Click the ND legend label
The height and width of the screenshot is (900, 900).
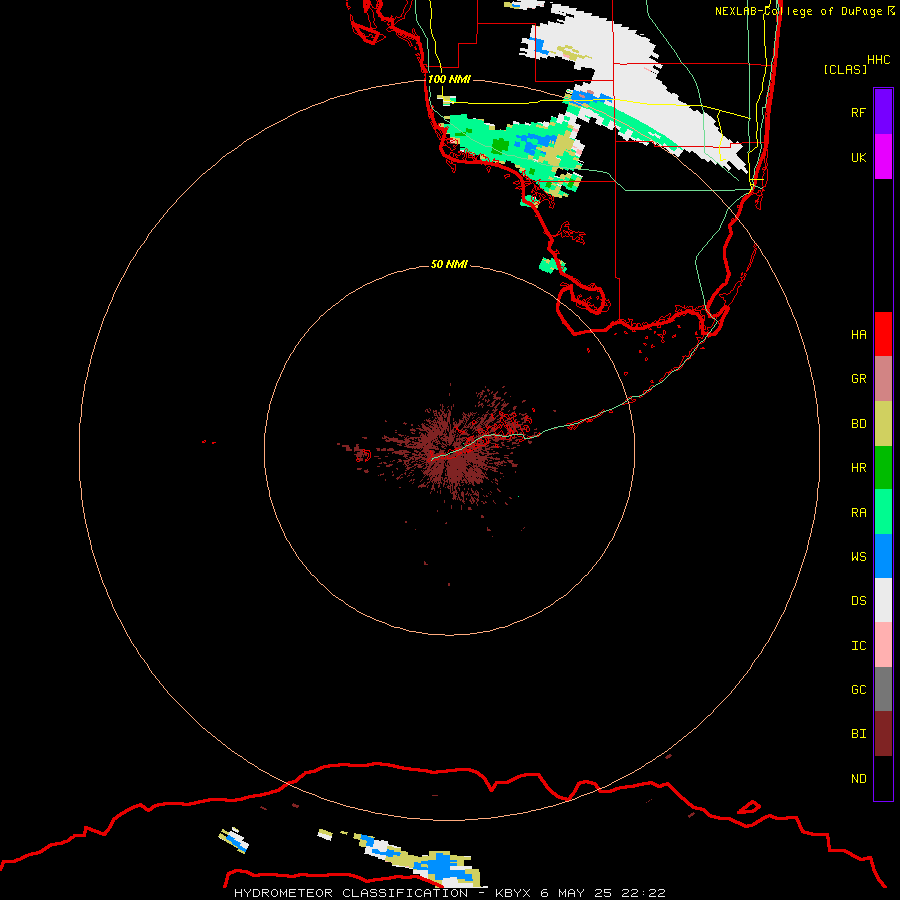pyautogui.click(x=858, y=779)
